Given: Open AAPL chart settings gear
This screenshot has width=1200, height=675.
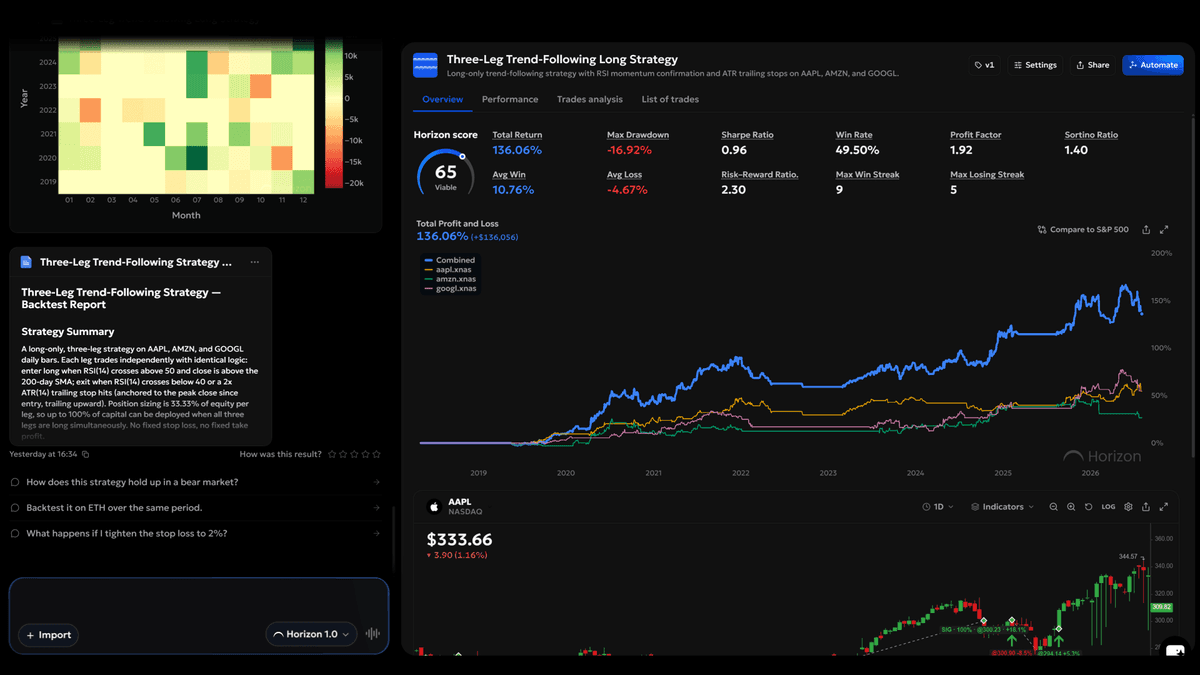Looking at the screenshot, I should [1129, 507].
